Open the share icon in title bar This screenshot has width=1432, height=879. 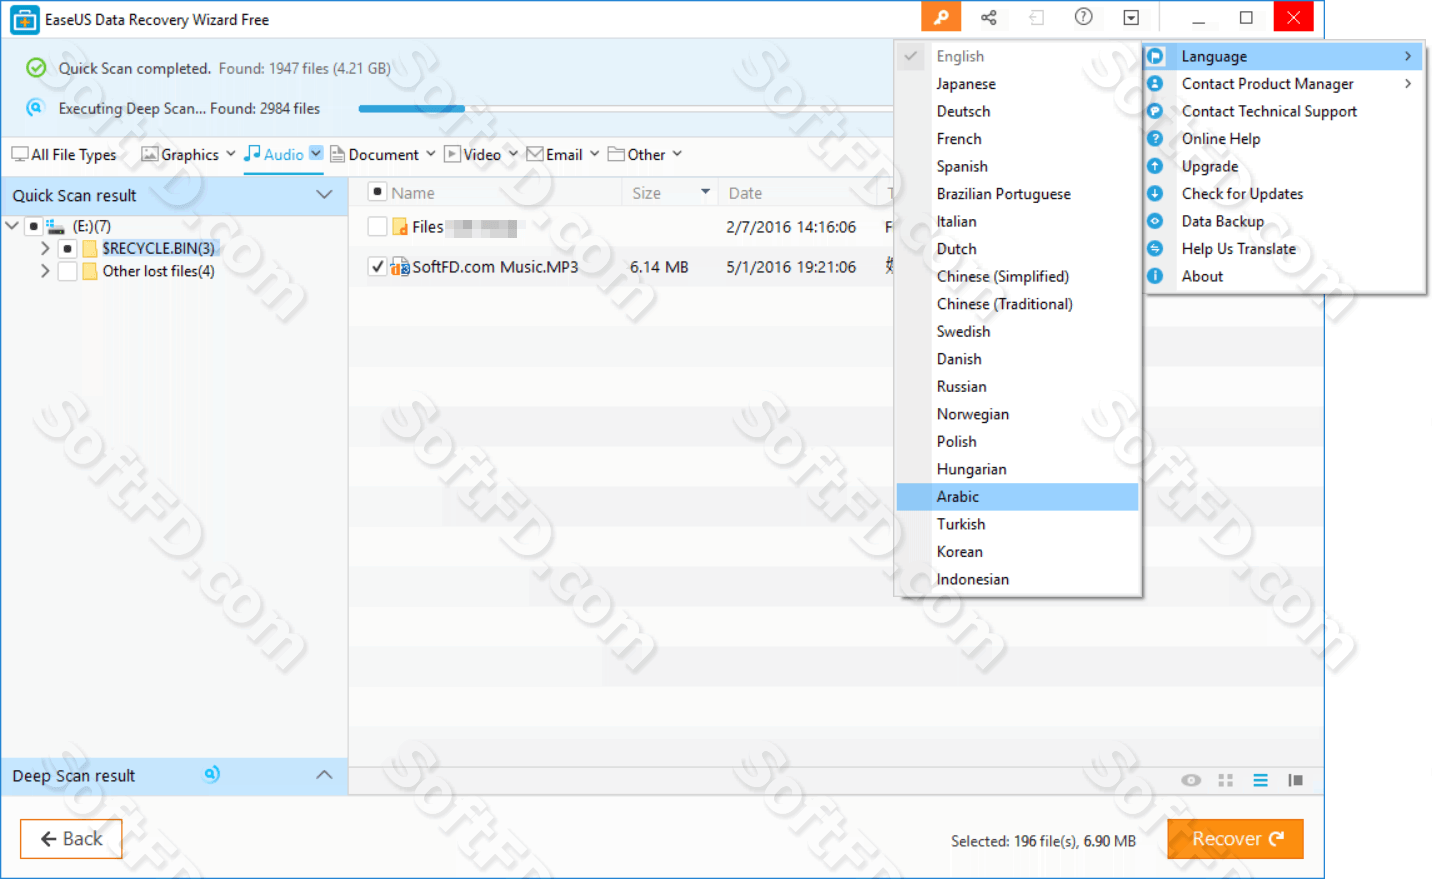(x=989, y=17)
